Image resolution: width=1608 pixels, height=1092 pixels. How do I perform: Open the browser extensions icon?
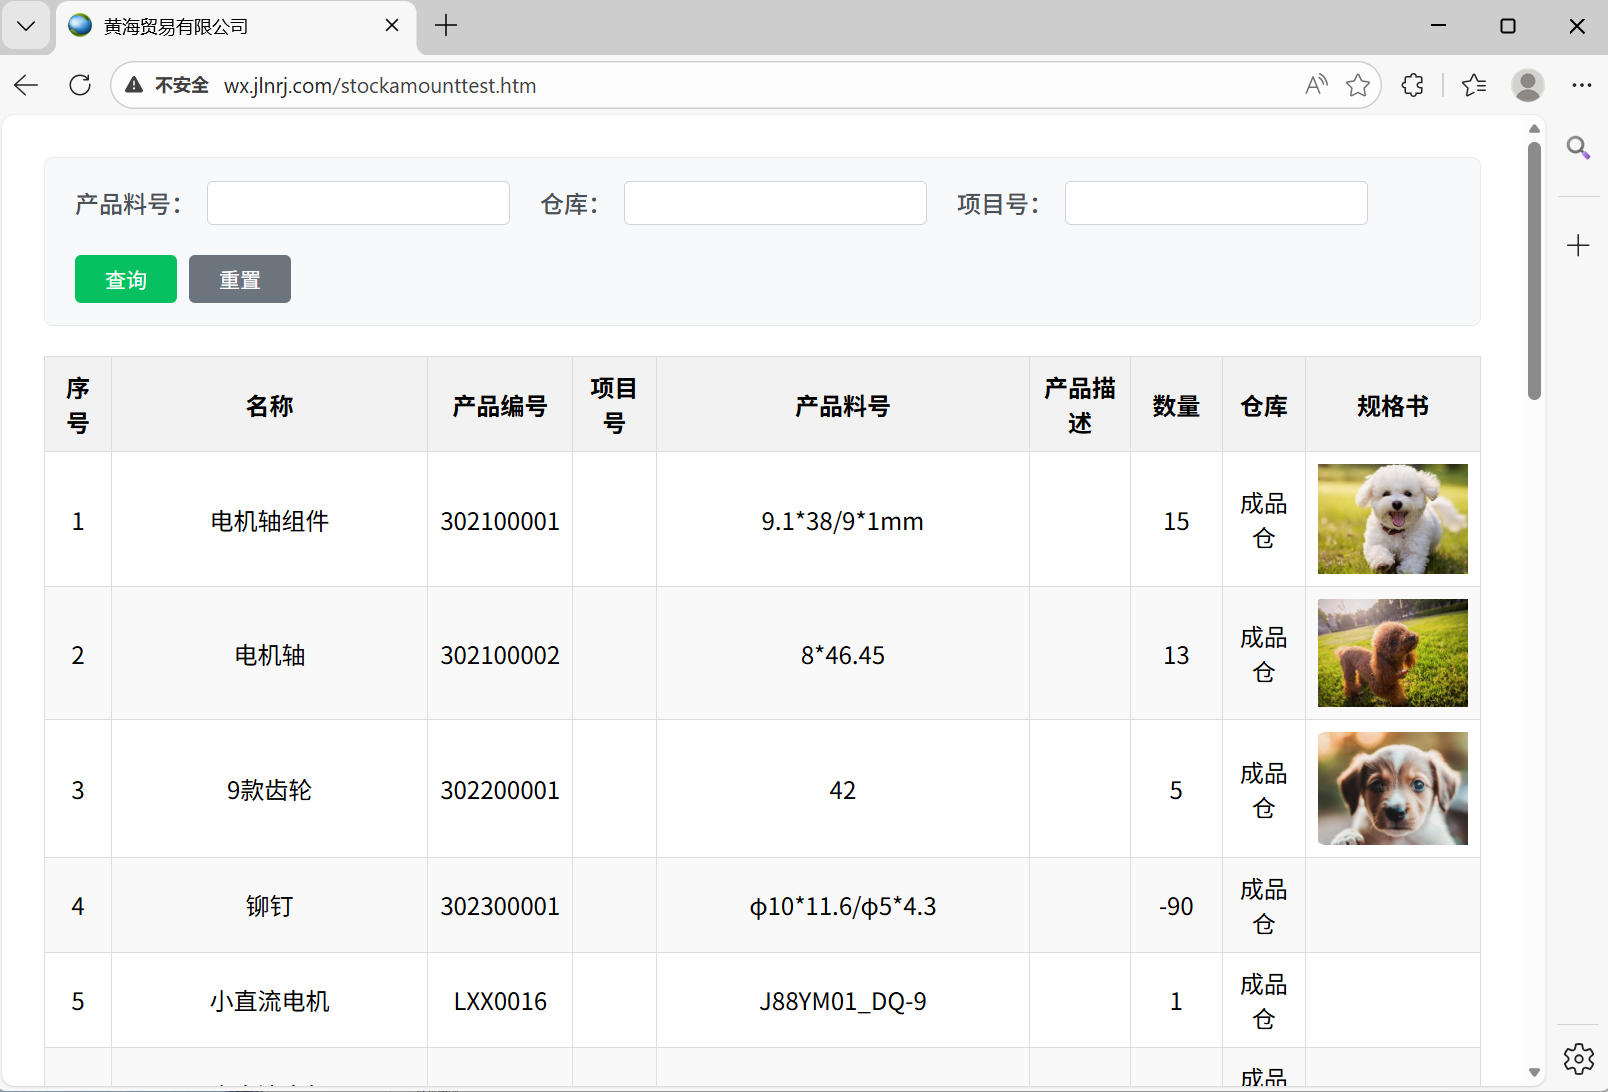[x=1412, y=86]
